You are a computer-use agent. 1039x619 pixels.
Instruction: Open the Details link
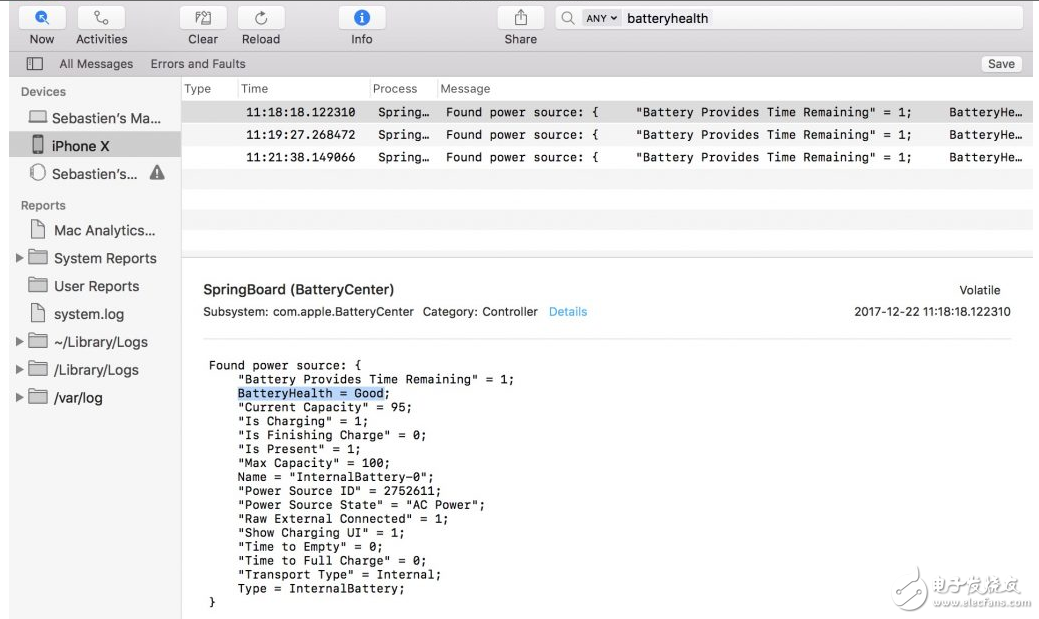pyautogui.click(x=567, y=312)
